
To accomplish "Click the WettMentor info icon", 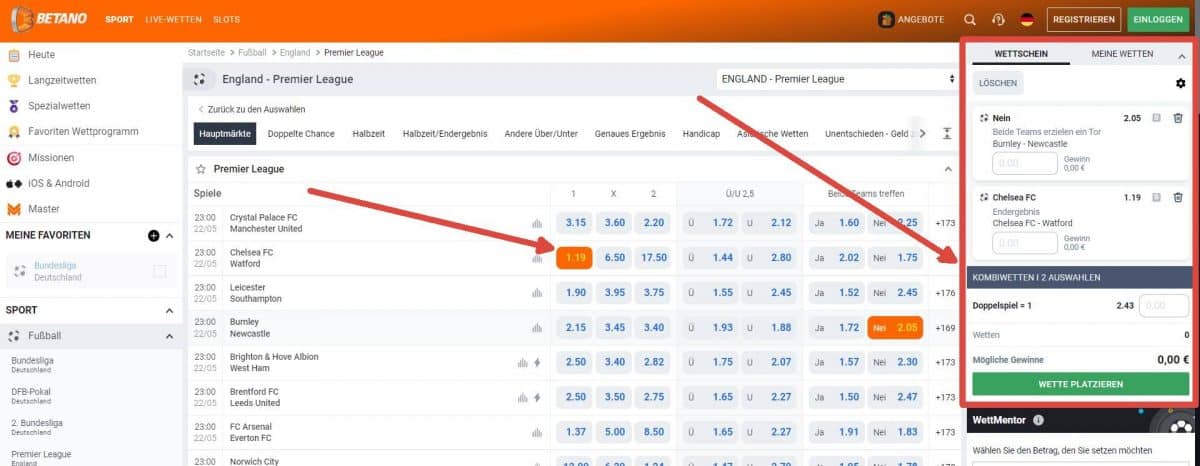I will [1038, 421].
